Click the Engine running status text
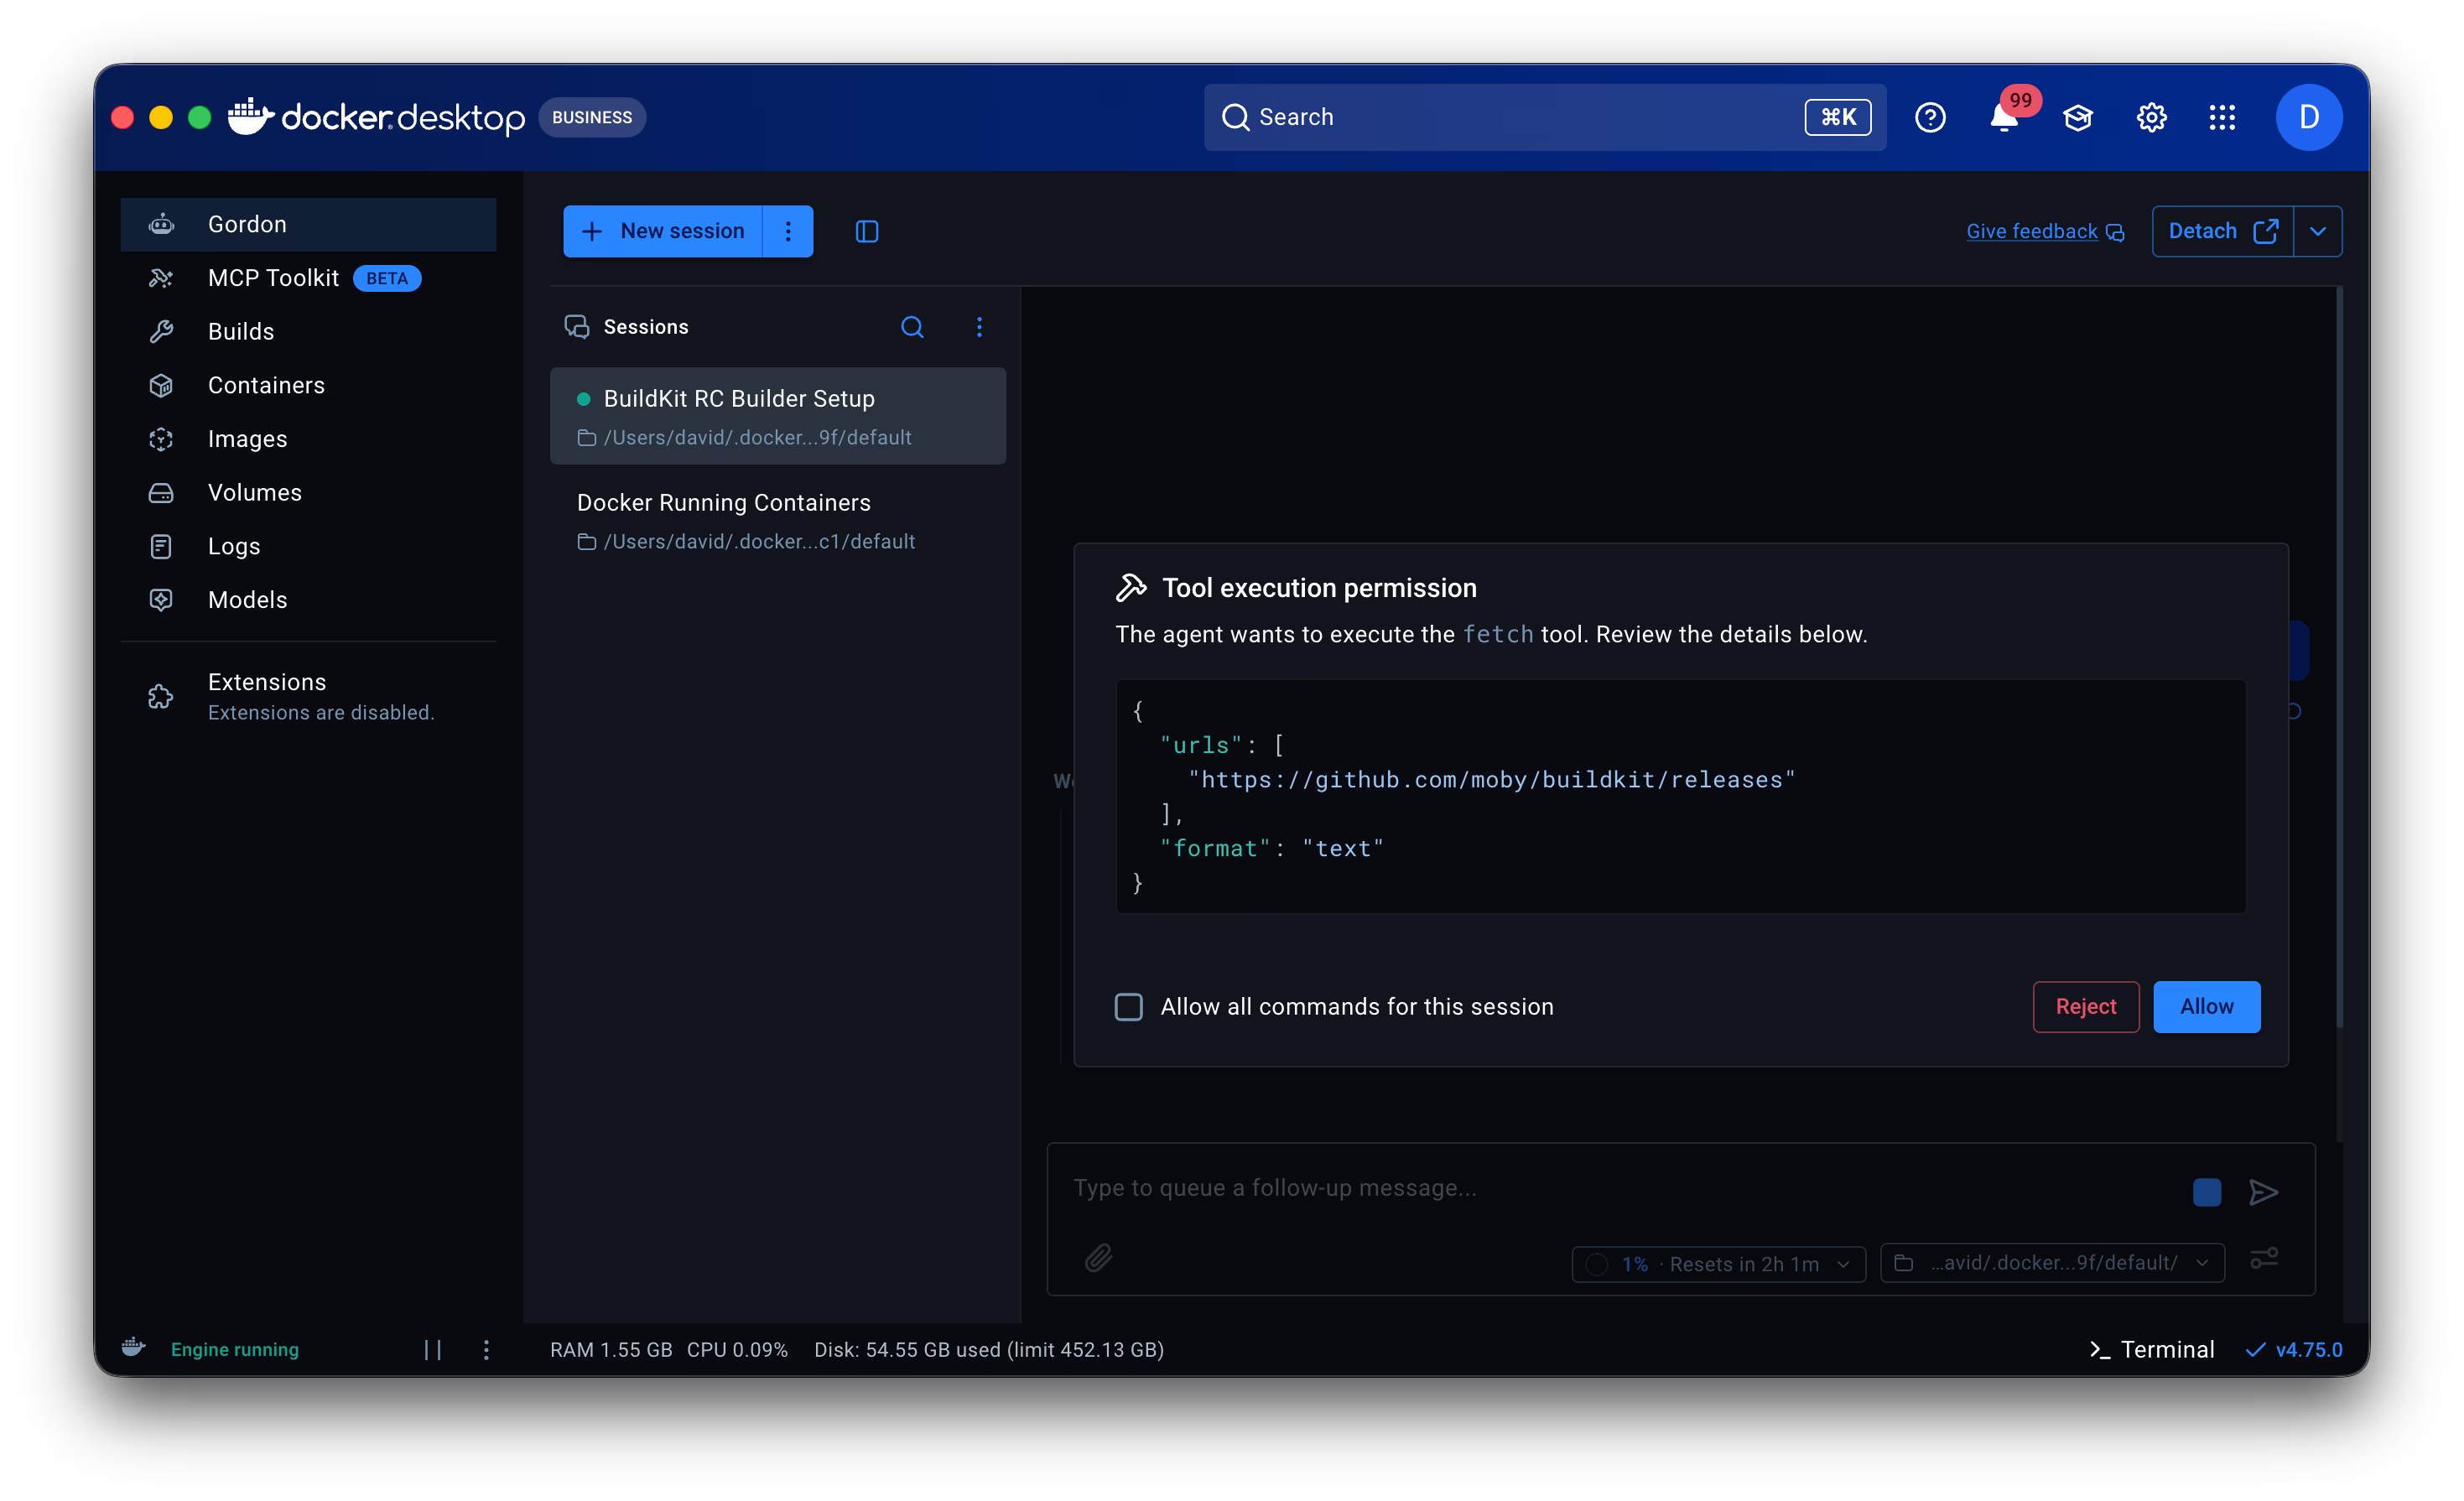Viewport: 2464px width, 1501px height. [x=235, y=1349]
